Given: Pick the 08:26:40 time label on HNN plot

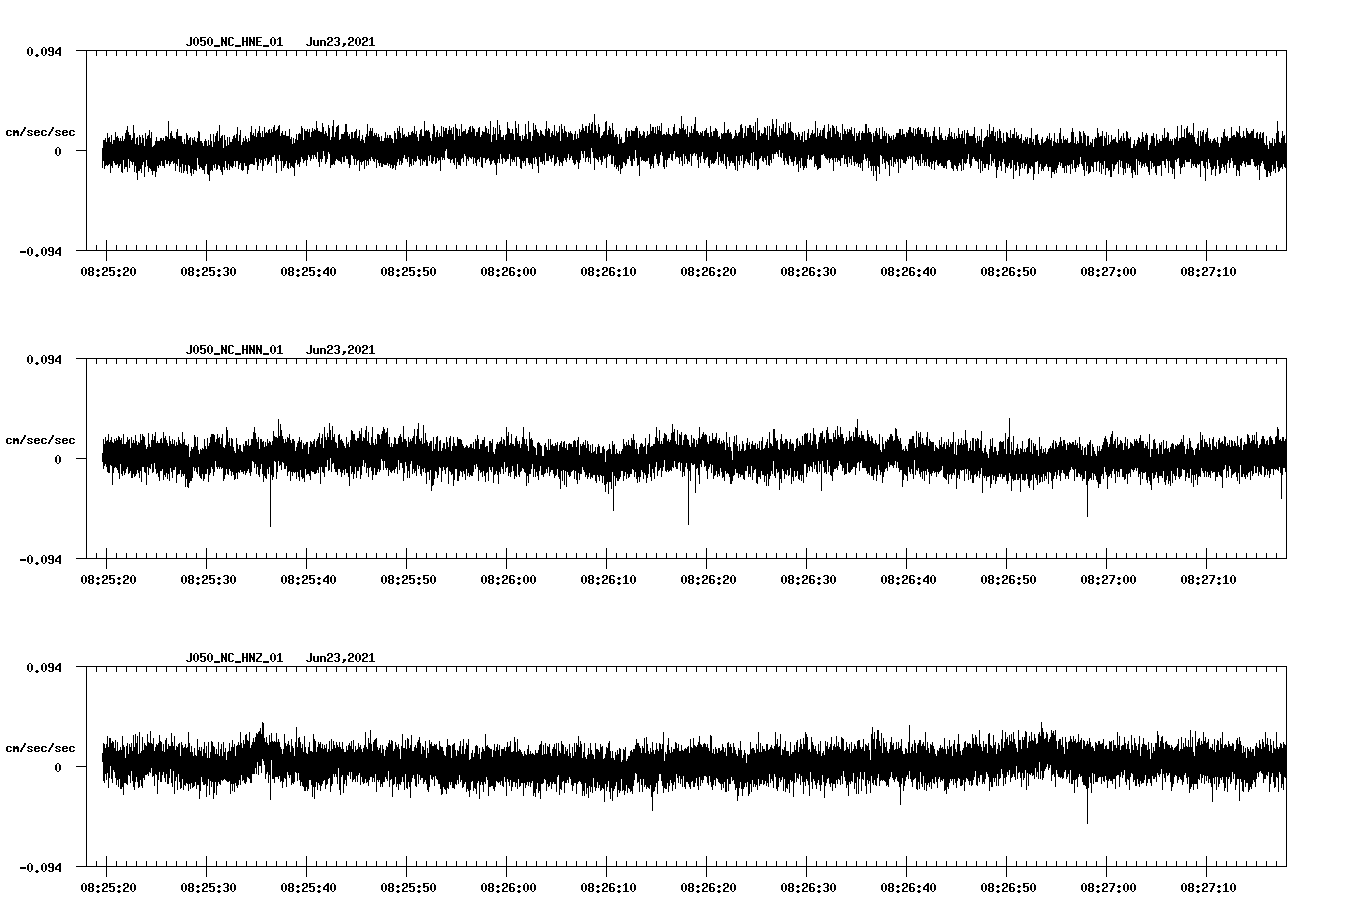Looking at the screenshot, I should (908, 580).
